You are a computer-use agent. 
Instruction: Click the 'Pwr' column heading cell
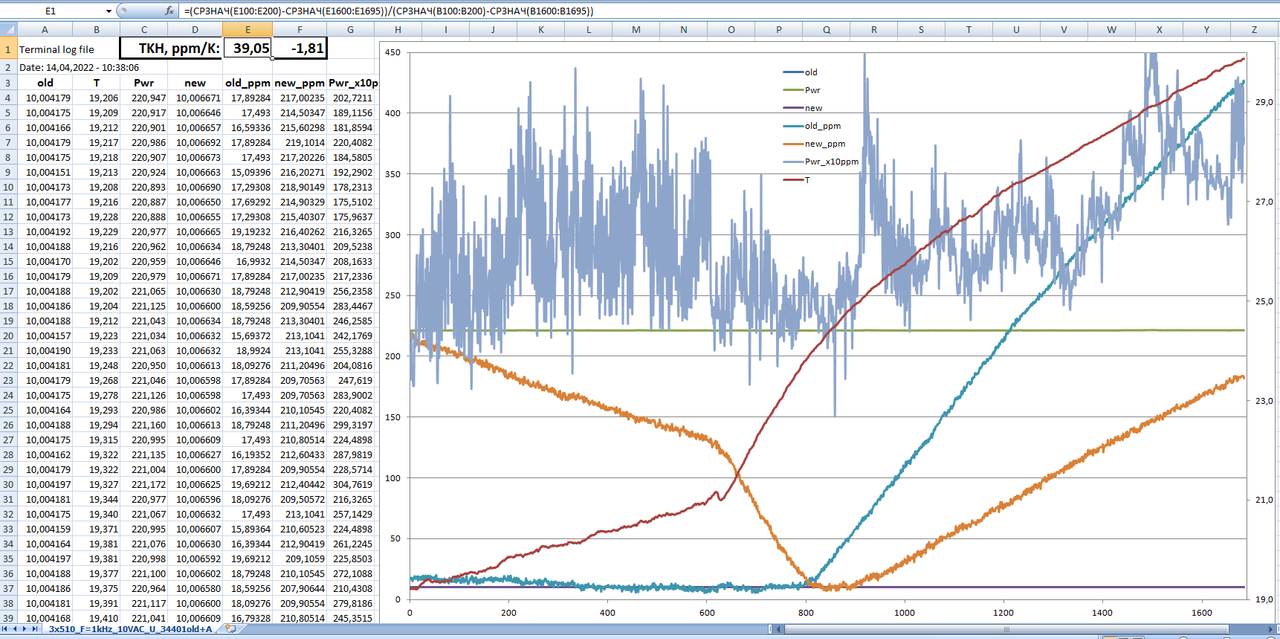[x=144, y=83]
